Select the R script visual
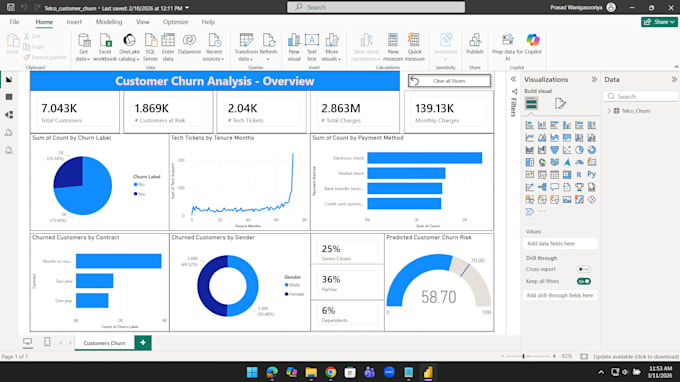This screenshot has height=382, width=680. pyautogui.click(x=579, y=175)
